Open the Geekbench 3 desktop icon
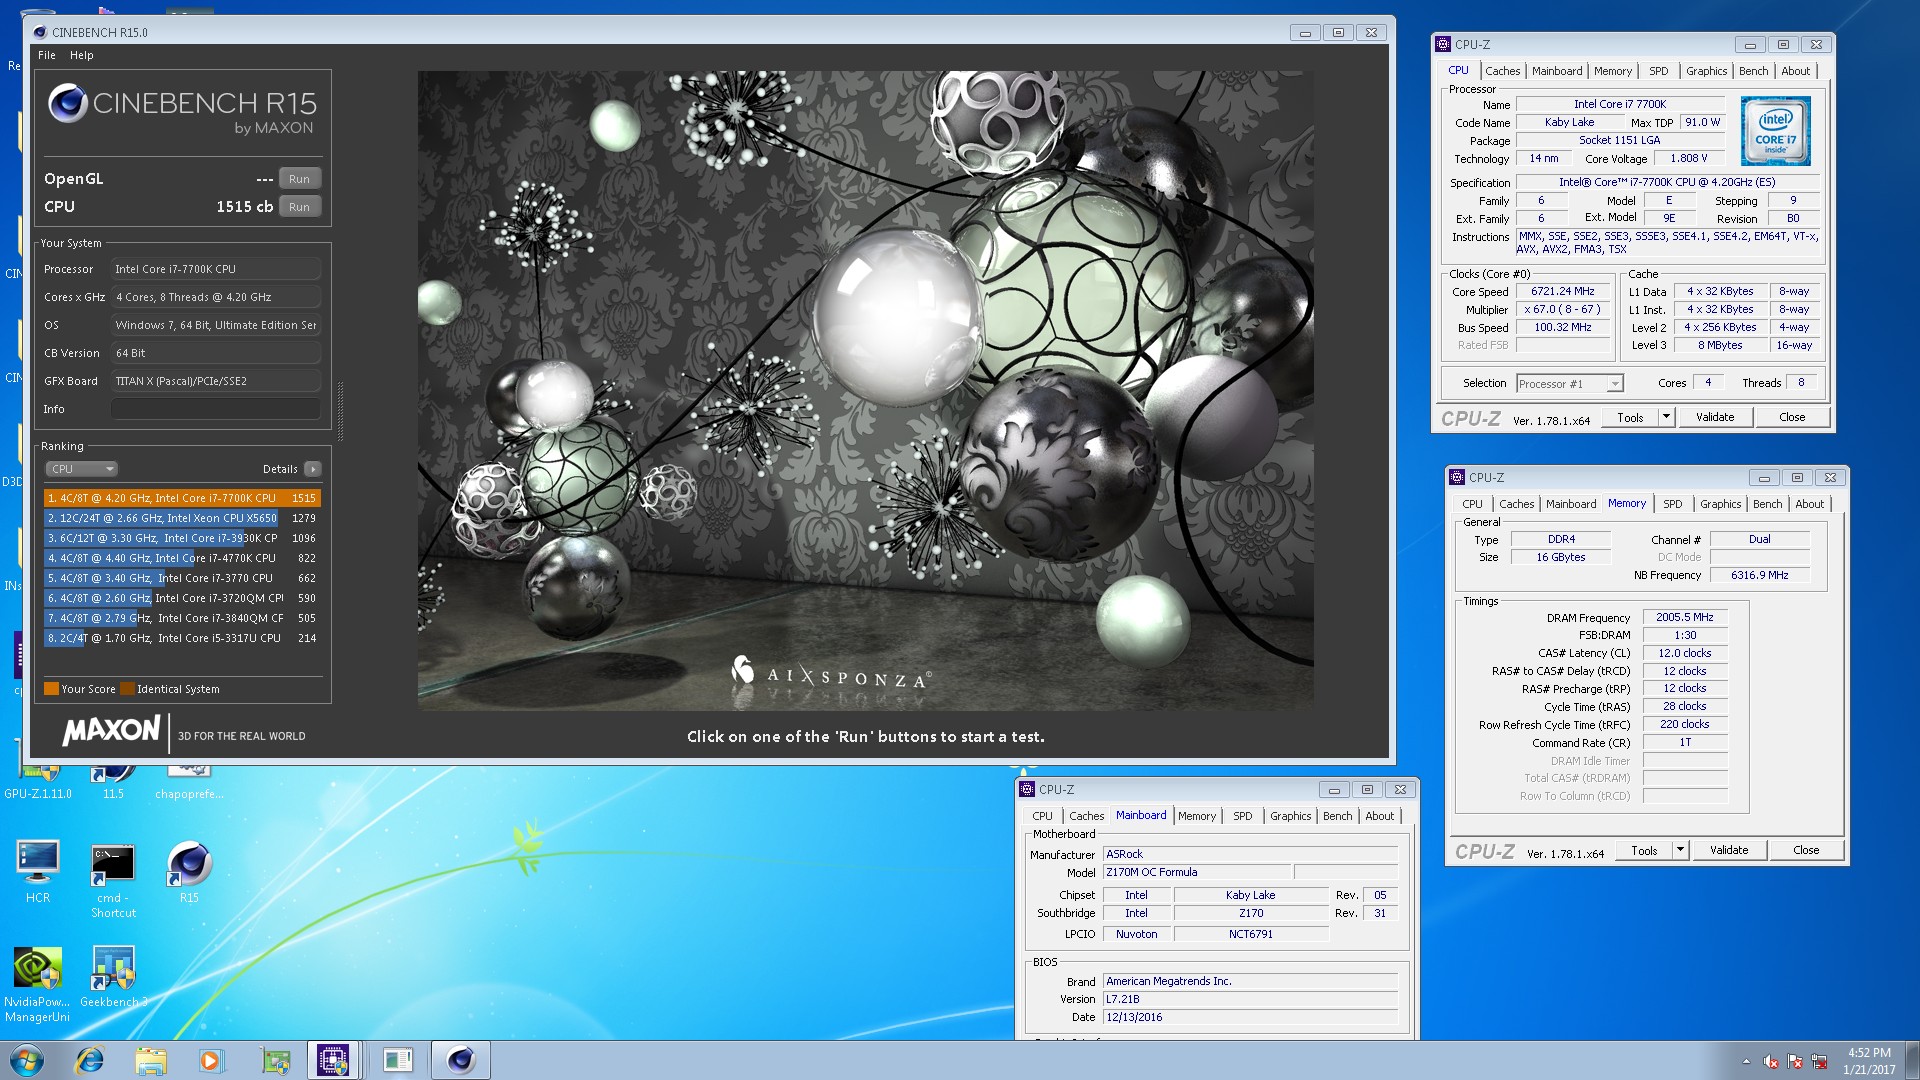Image resolution: width=1920 pixels, height=1080 pixels. coord(113,976)
